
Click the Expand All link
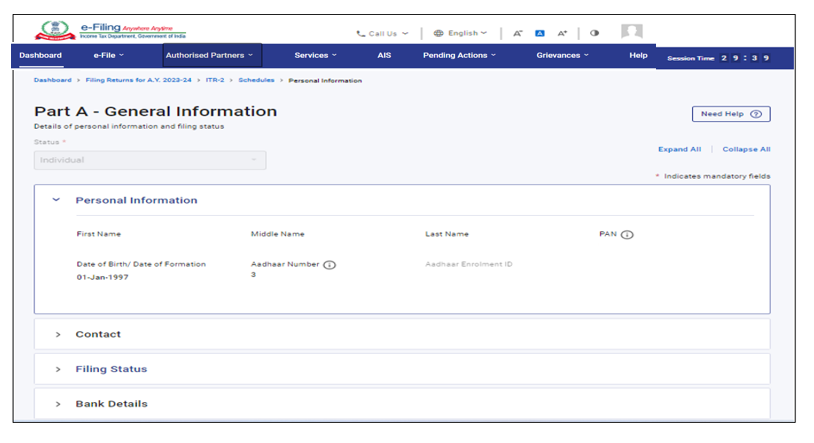pos(679,149)
